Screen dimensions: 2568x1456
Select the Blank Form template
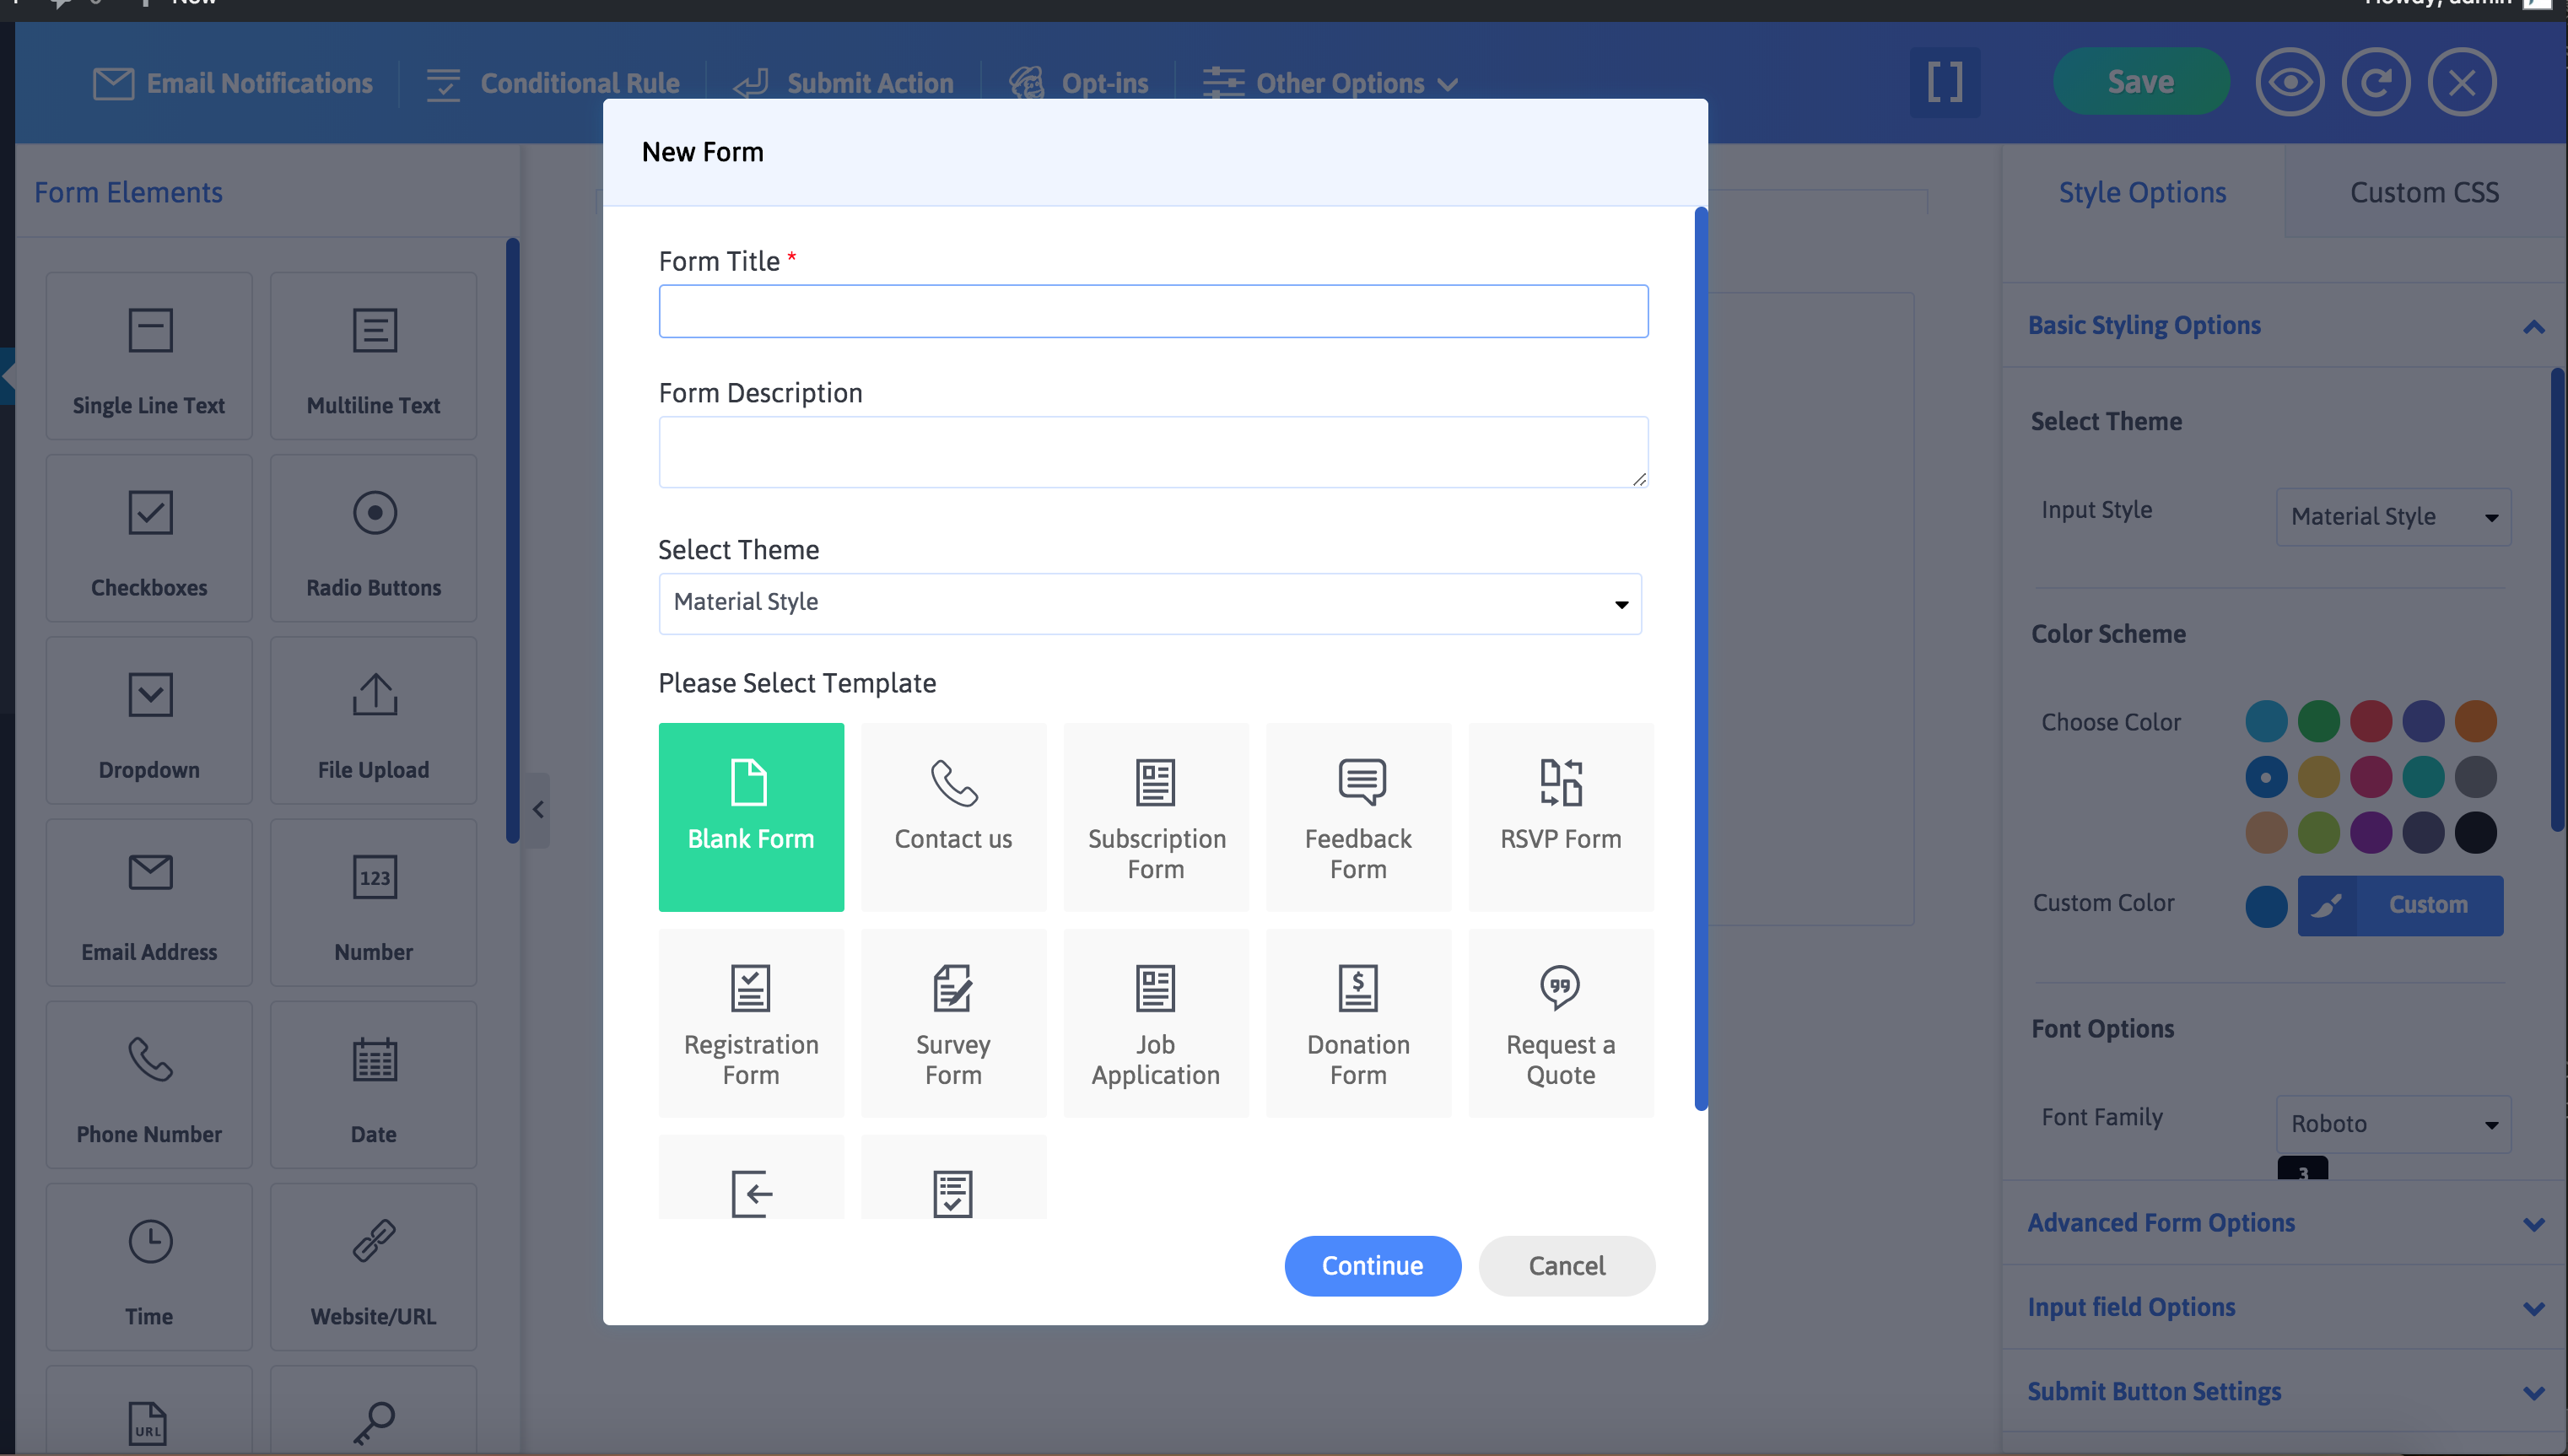[751, 817]
